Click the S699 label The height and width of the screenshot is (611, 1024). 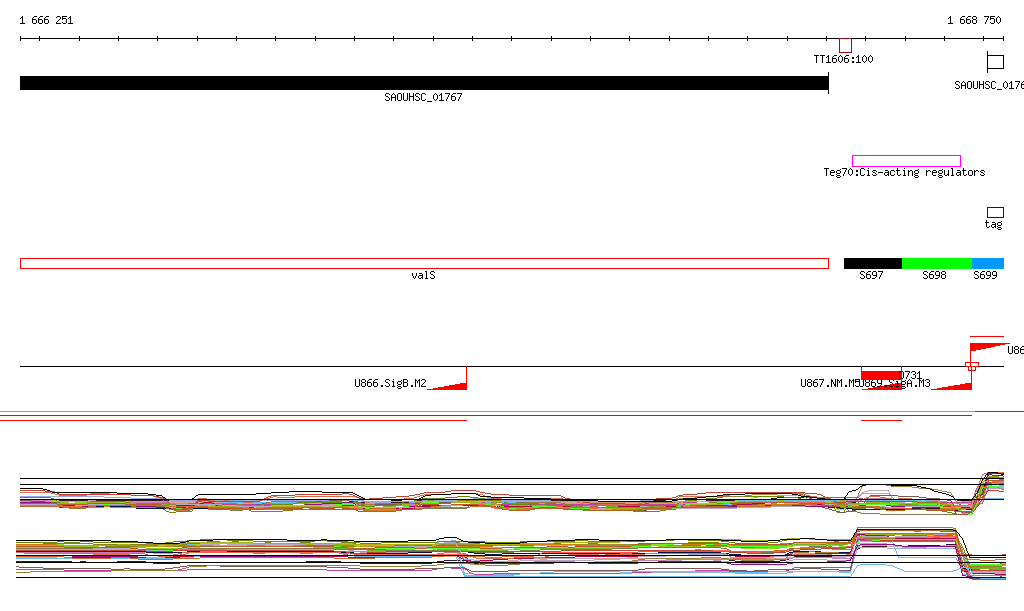point(985,275)
